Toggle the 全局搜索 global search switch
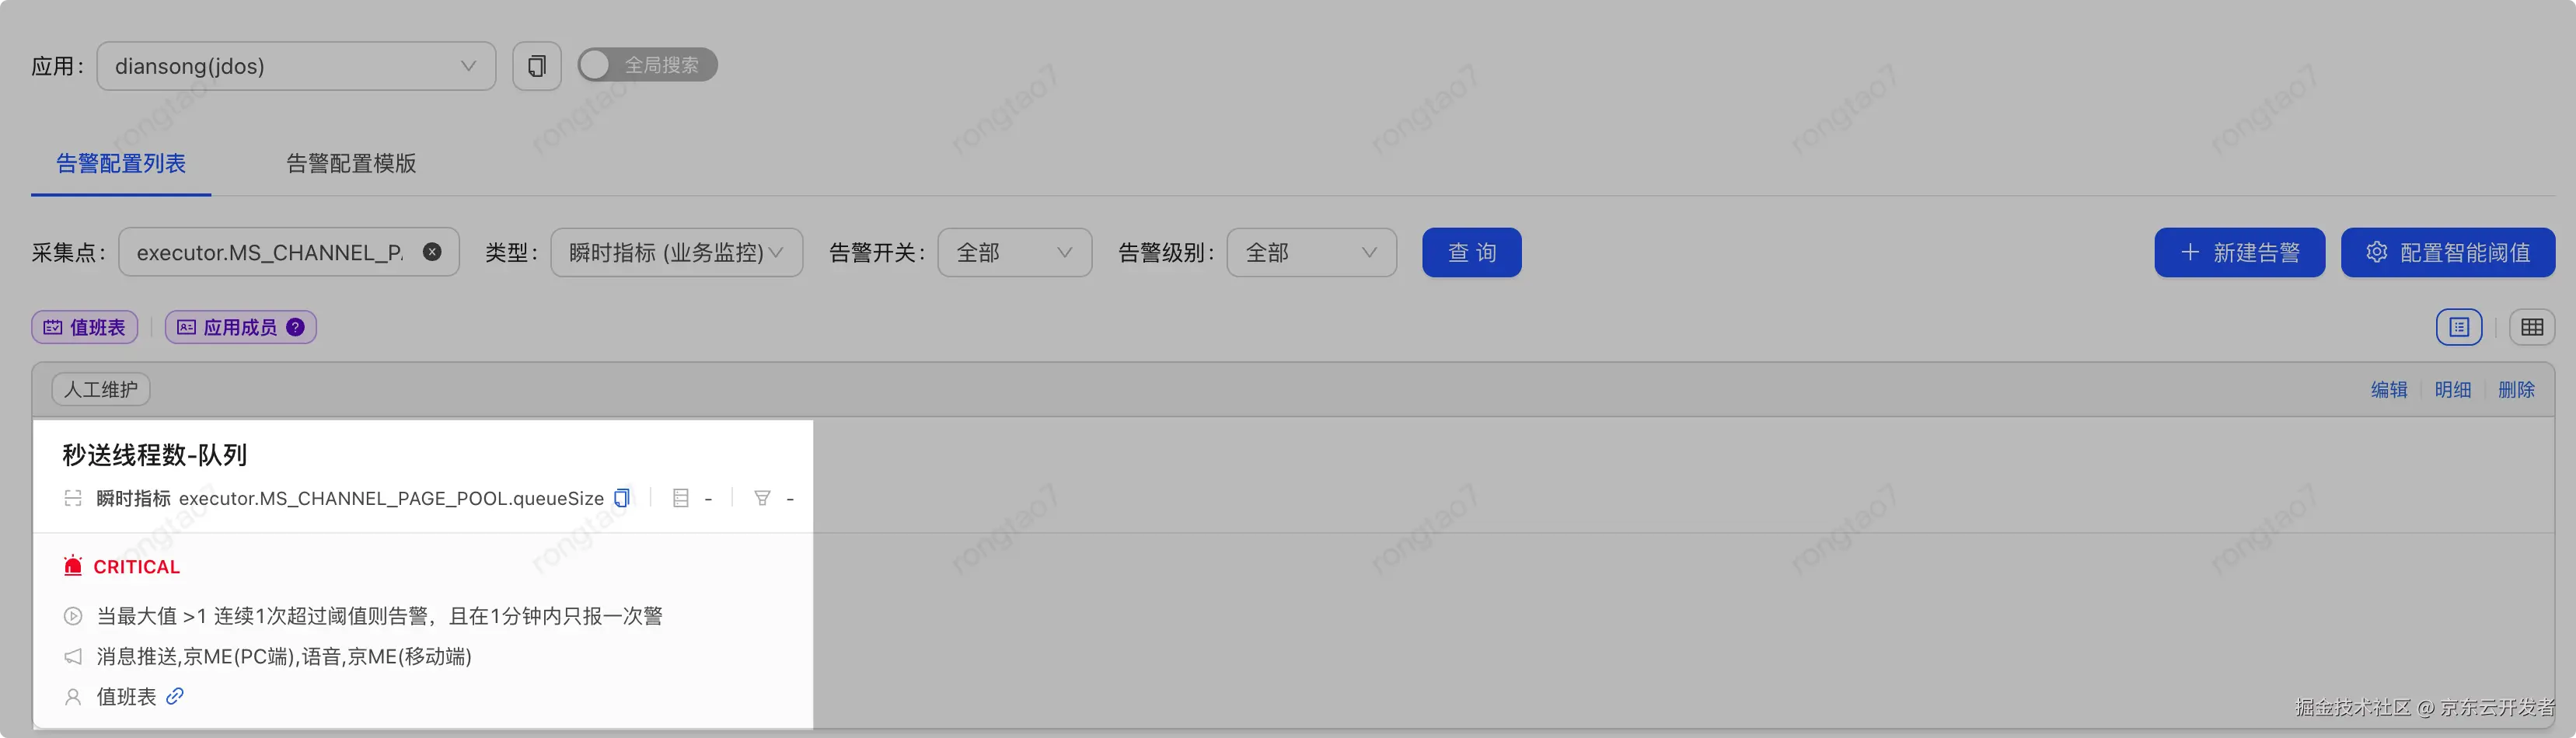Image resolution: width=2576 pixels, height=738 pixels. (647, 65)
